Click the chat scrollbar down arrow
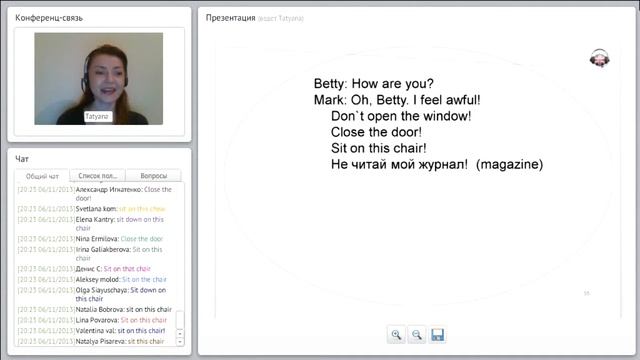The image size is (640, 360). coord(180,342)
